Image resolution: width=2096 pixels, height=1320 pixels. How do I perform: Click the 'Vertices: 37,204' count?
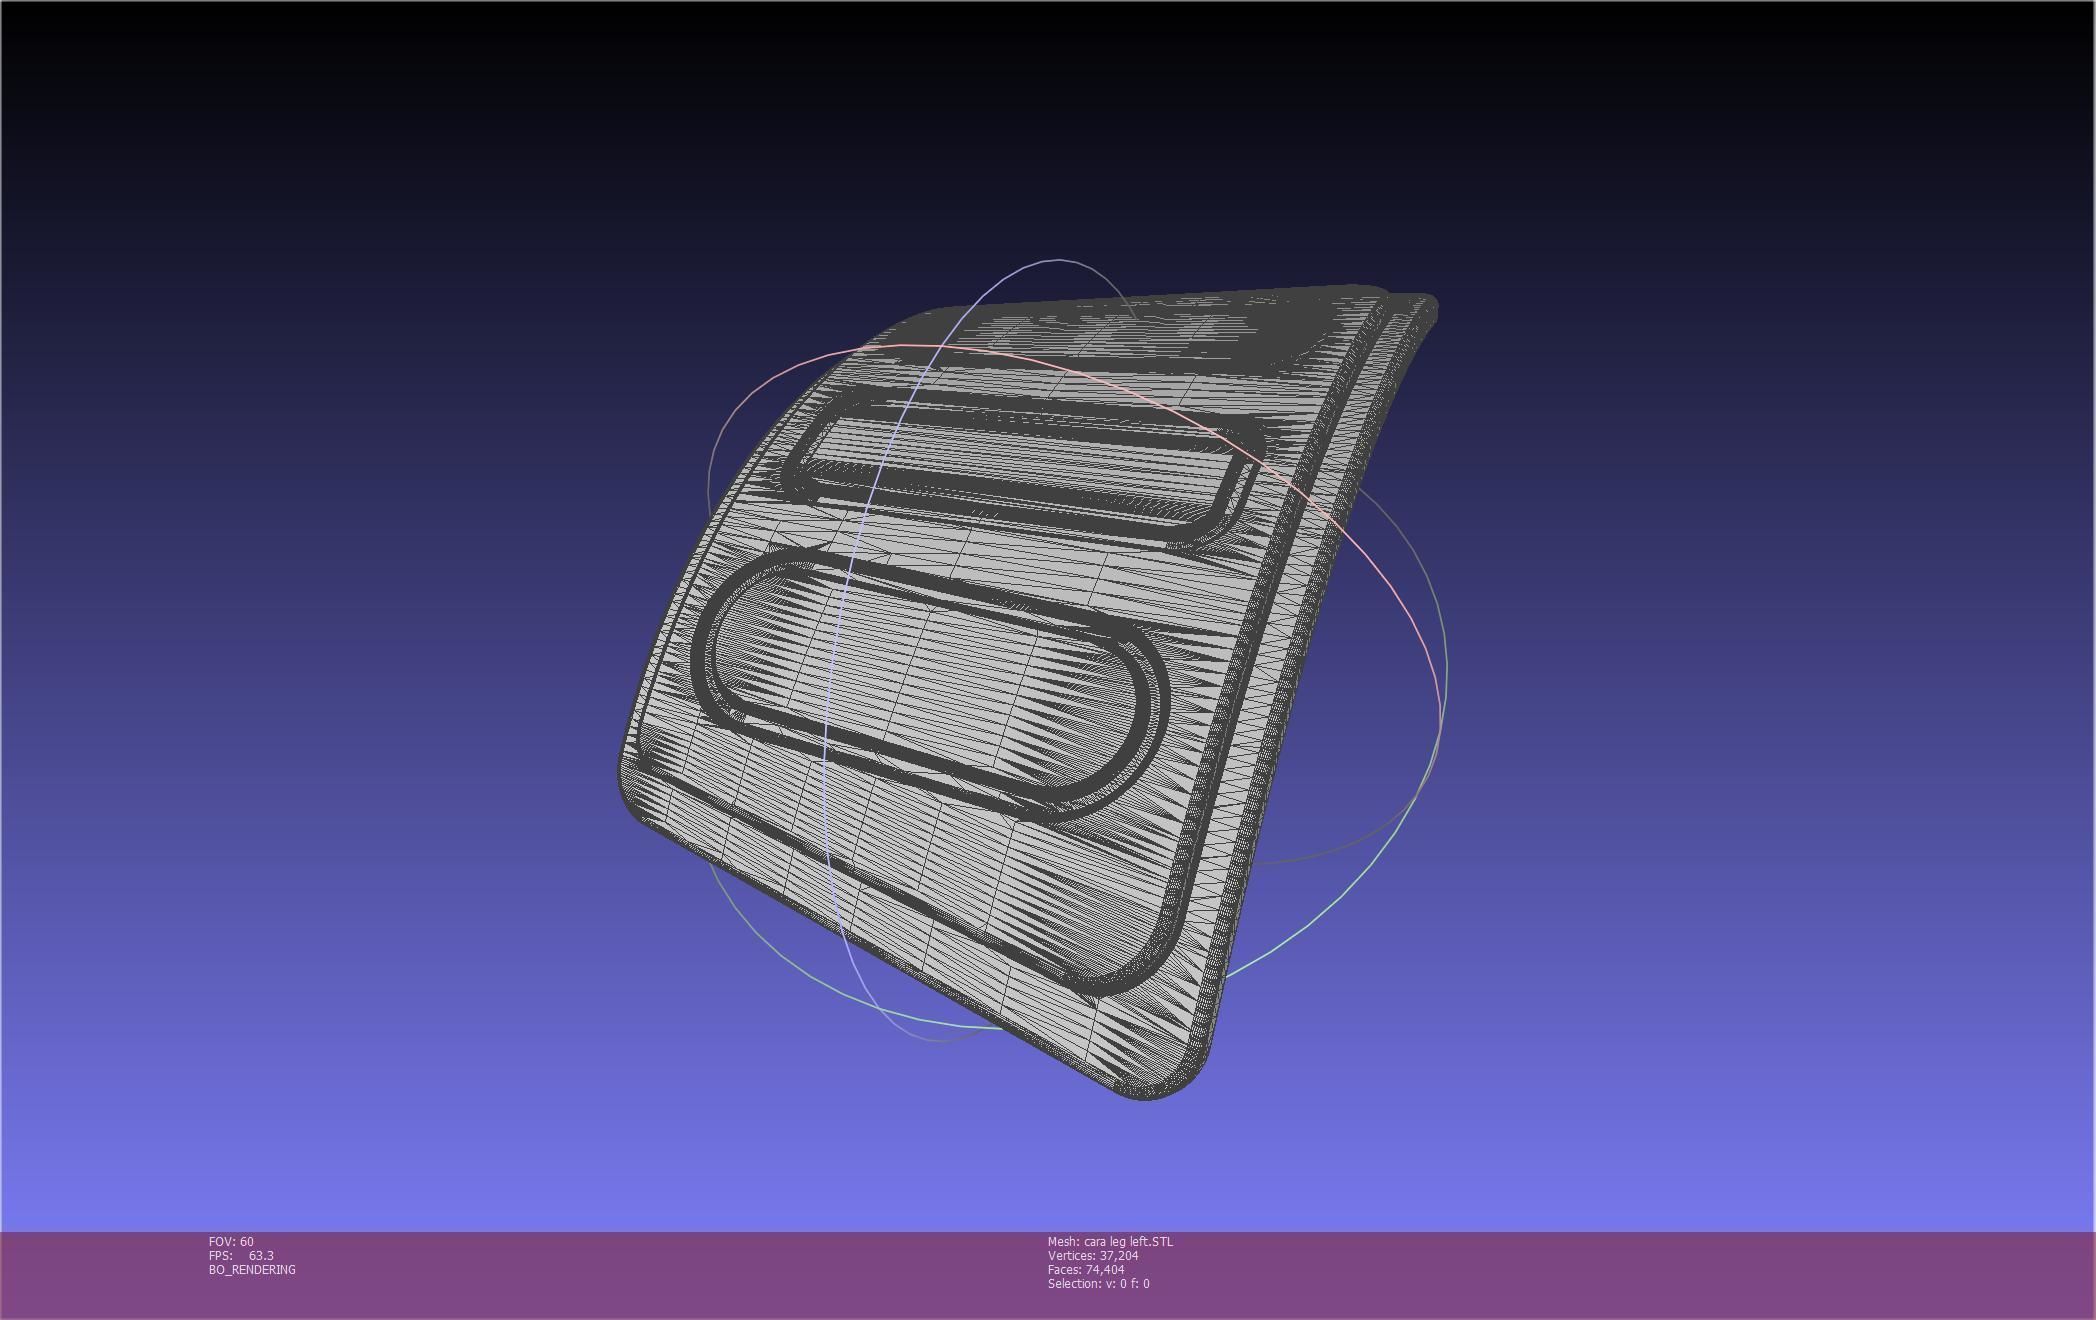[x=1093, y=1256]
